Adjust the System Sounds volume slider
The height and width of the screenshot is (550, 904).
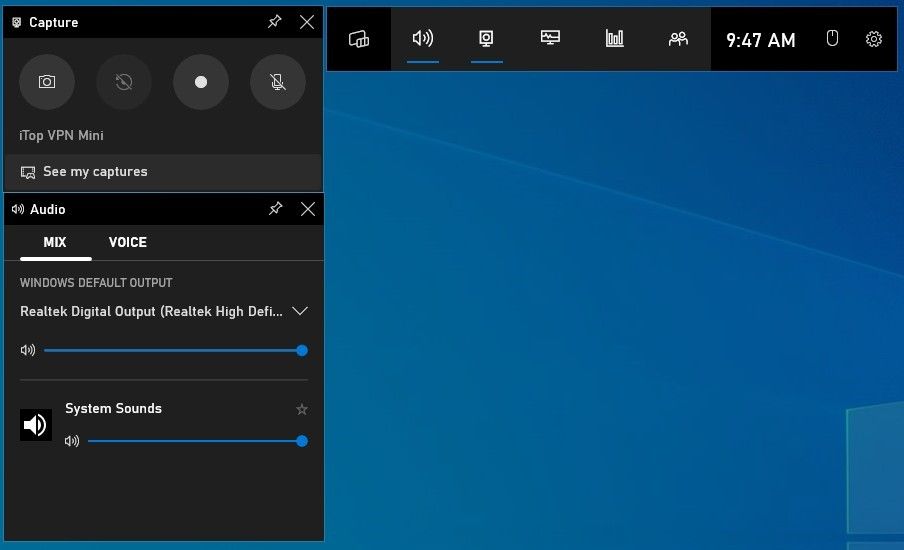197,441
